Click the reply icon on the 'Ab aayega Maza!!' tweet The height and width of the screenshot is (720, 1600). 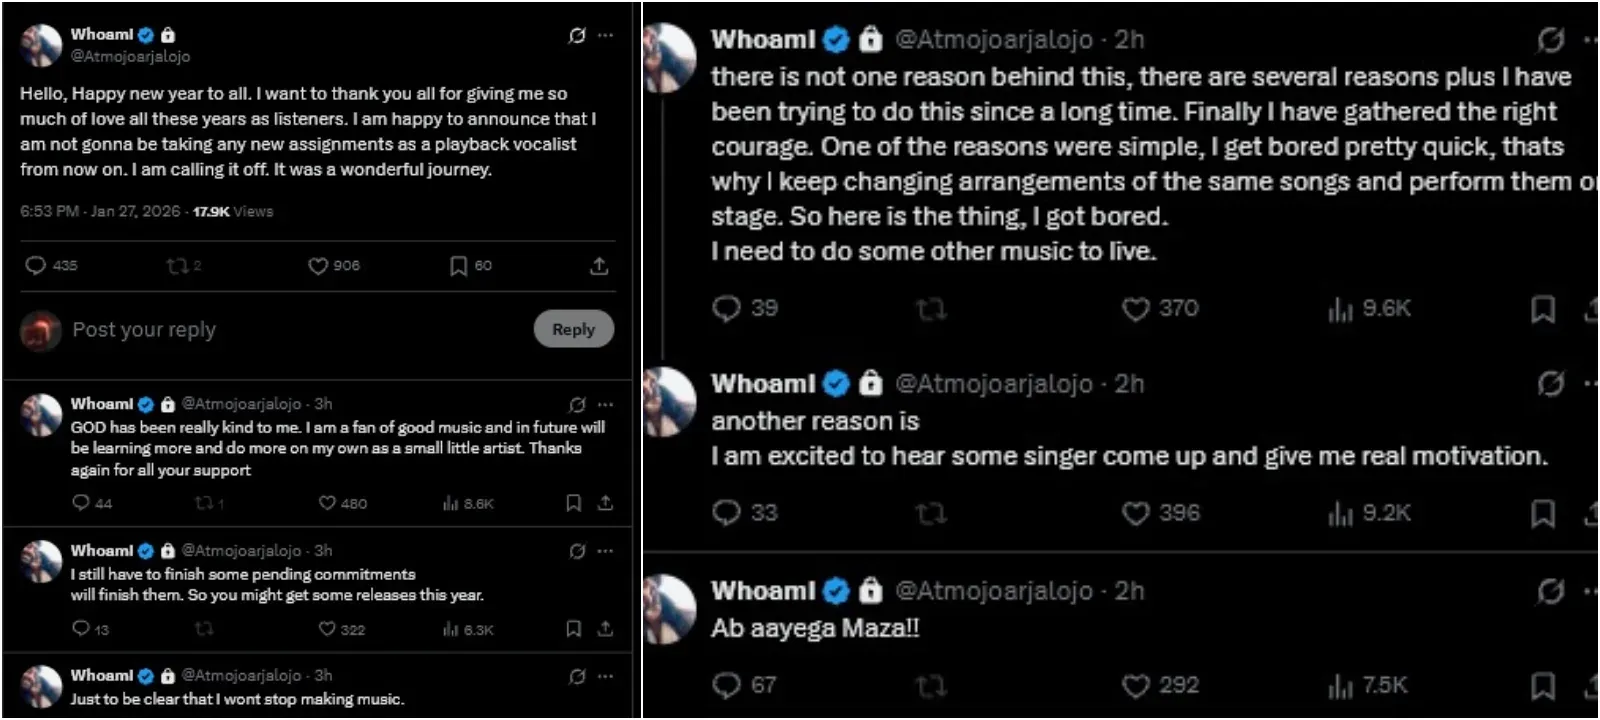[x=726, y=686]
